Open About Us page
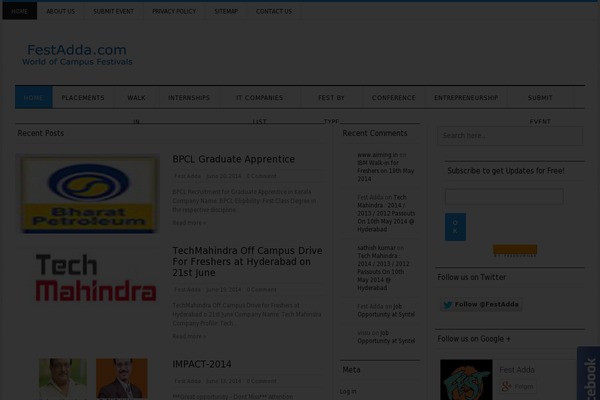Image resolution: width=600 pixels, height=400 pixels. tap(60, 11)
